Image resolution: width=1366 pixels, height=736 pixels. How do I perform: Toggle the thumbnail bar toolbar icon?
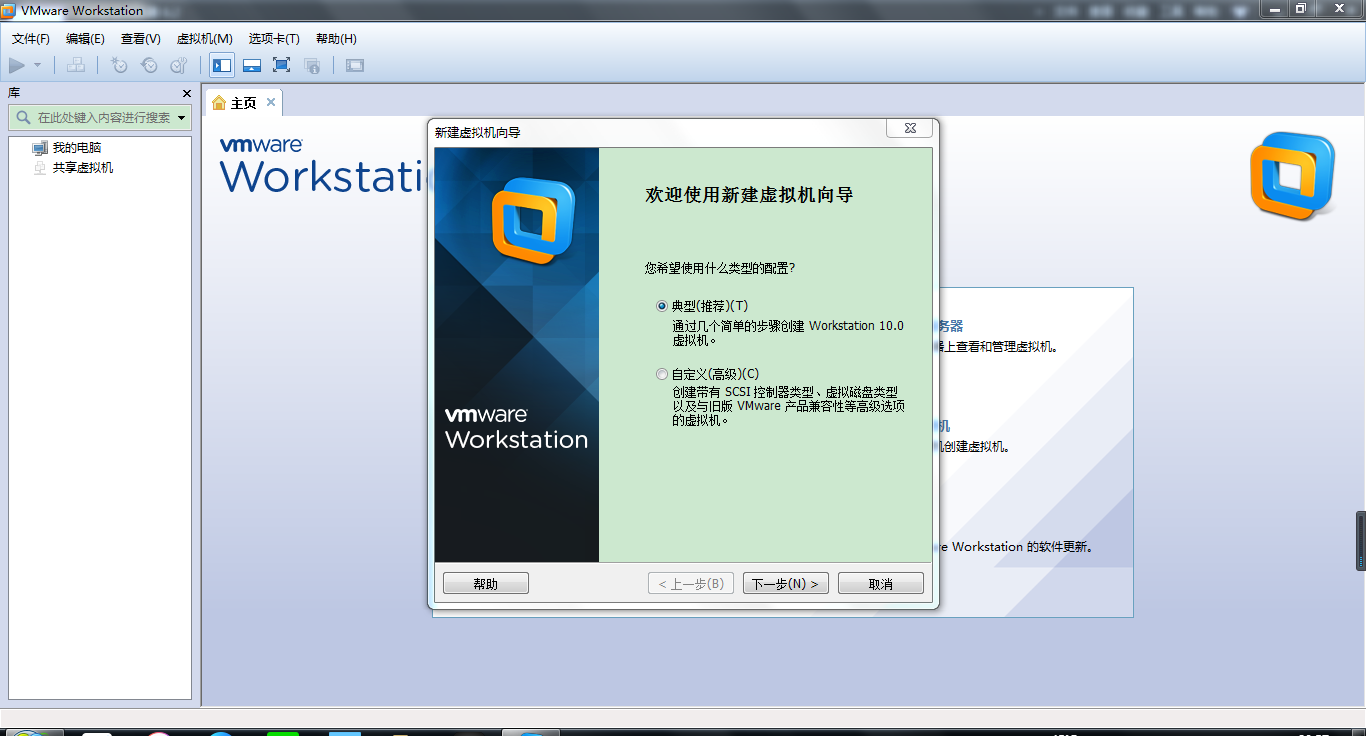(252, 65)
